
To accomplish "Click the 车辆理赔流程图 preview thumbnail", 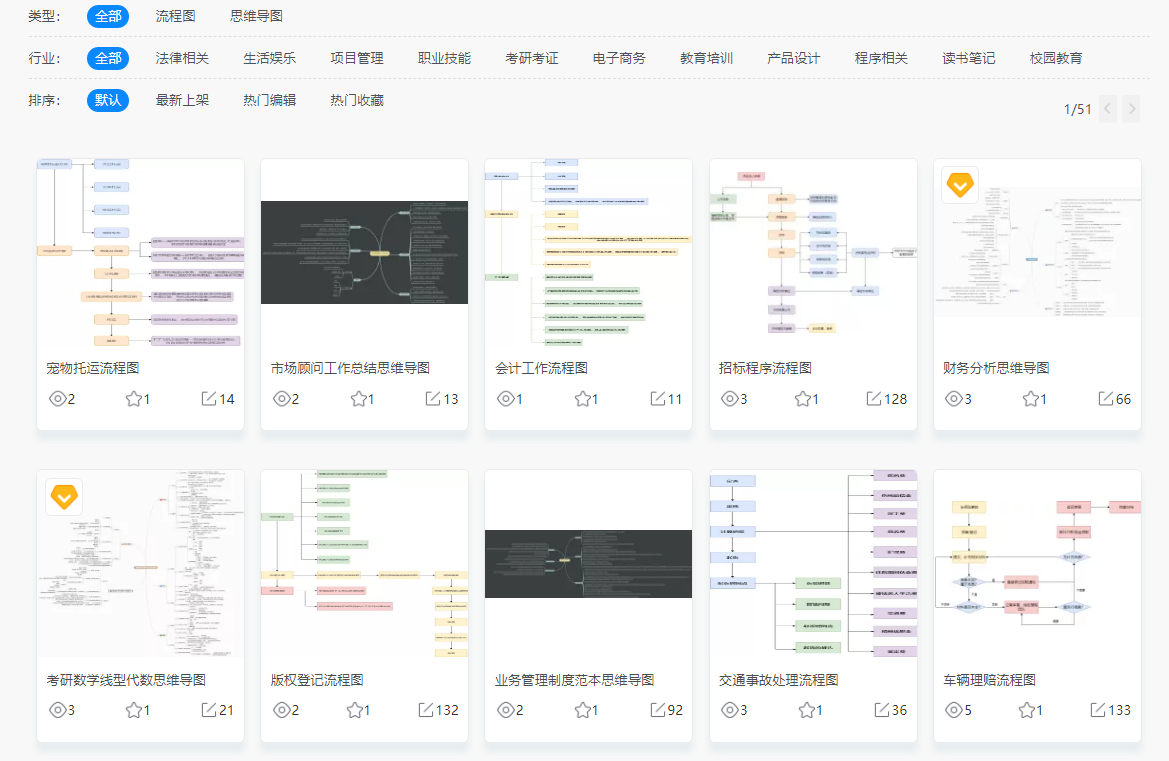I will click(1036, 564).
